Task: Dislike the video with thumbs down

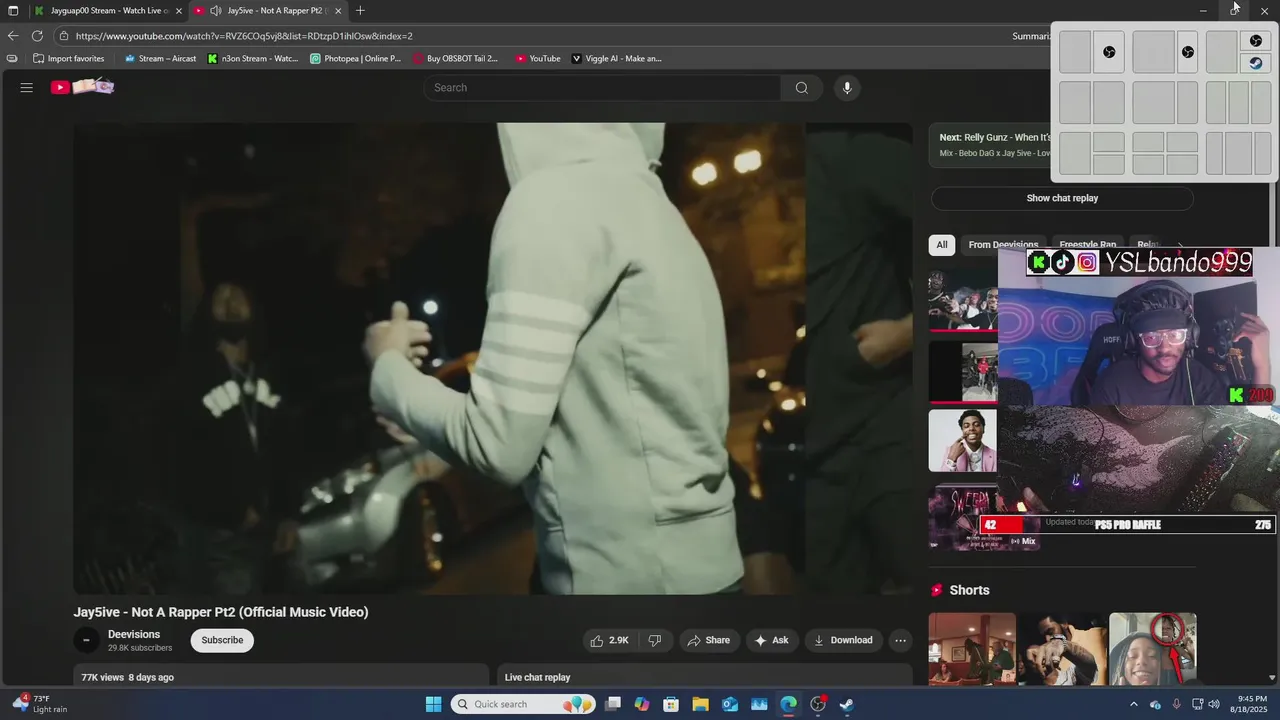Action: [656, 640]
